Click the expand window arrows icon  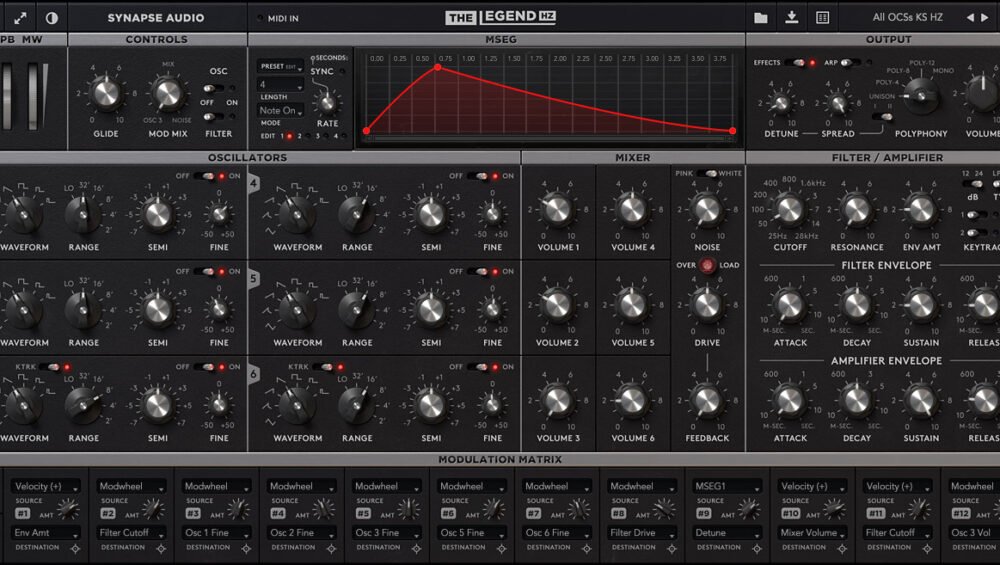[20, 18]
